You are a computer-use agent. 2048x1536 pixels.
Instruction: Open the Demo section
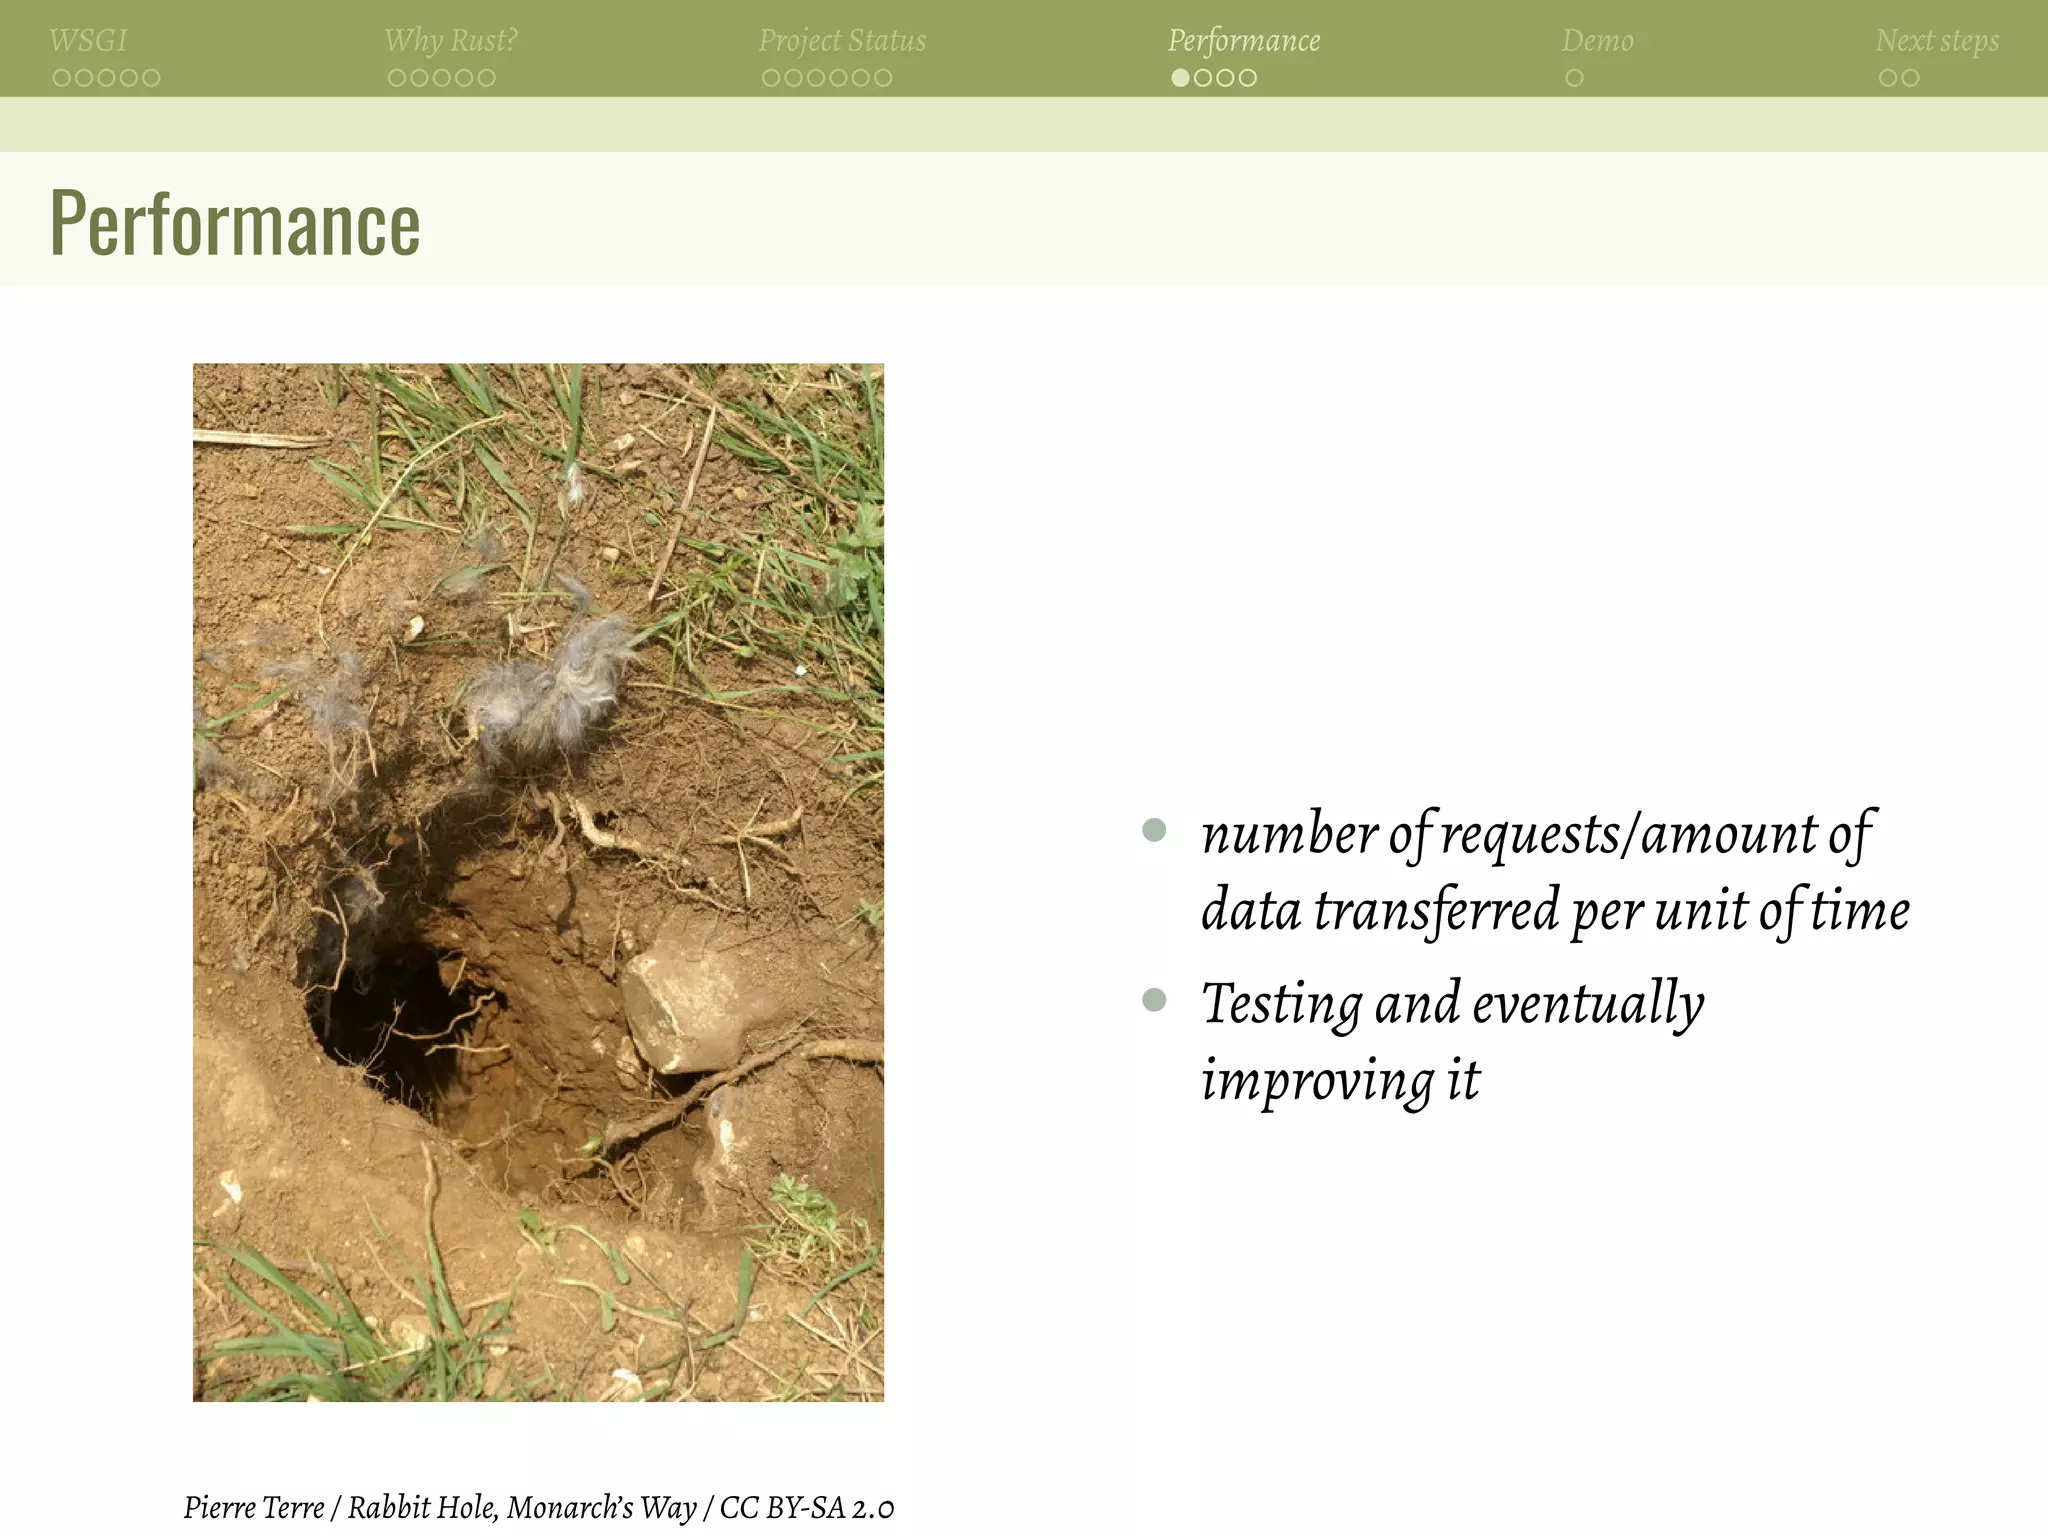(x=1597, y=40)
